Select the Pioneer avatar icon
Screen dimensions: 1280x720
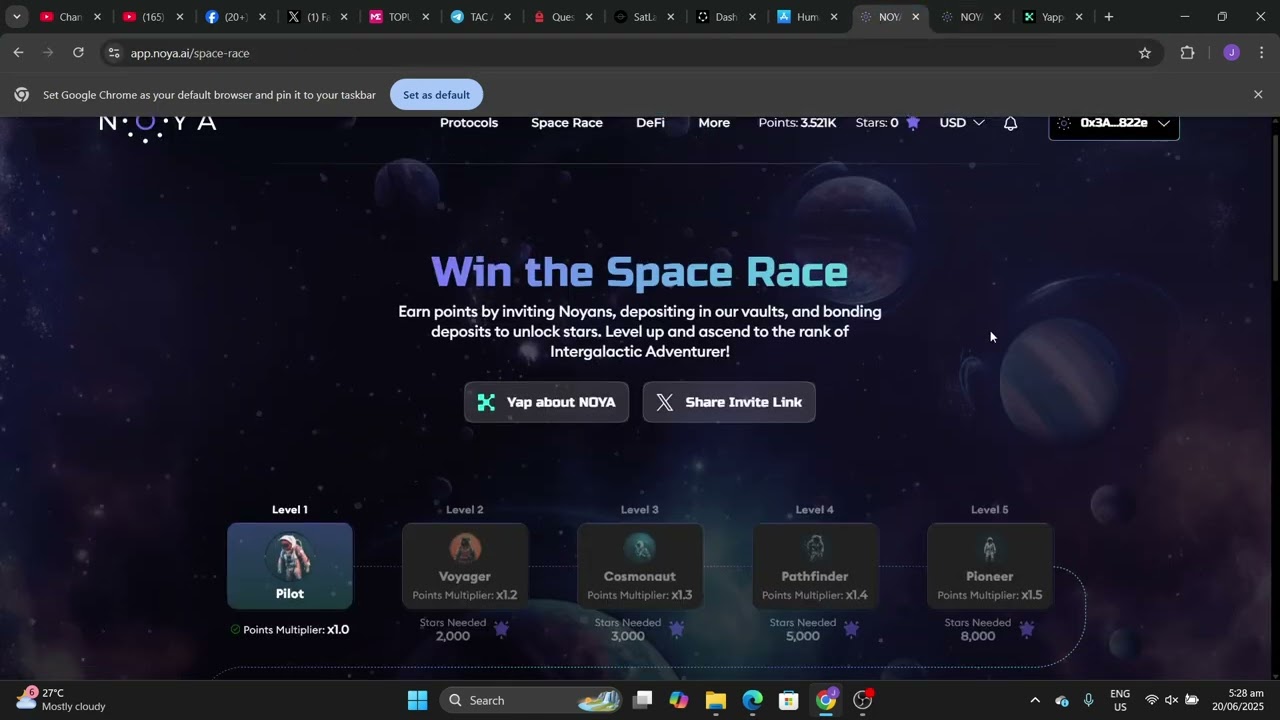990,548
